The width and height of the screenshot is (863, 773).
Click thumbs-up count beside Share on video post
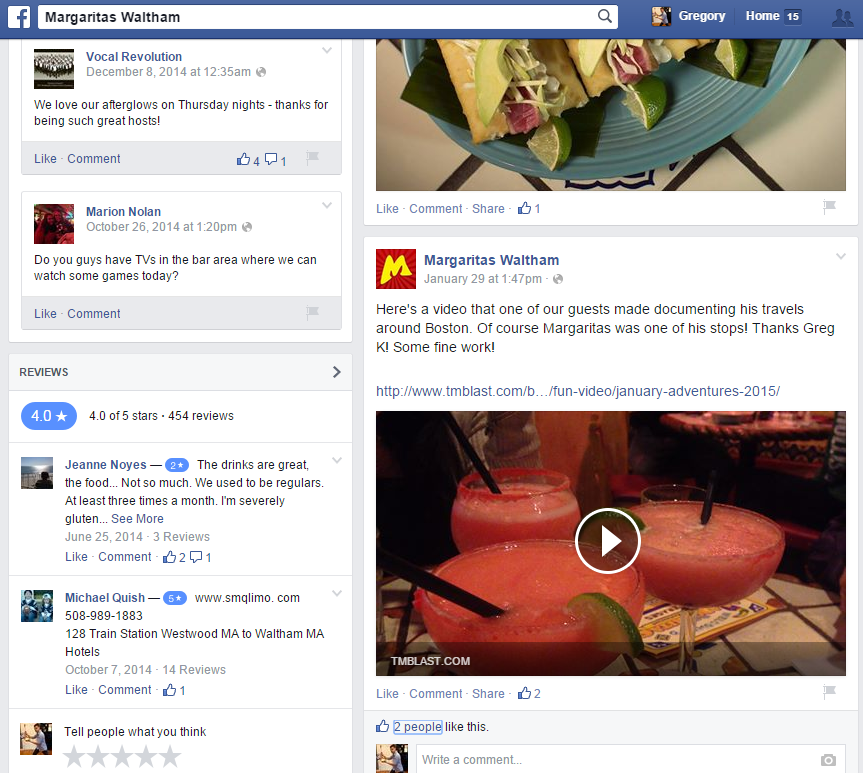tap(529, 693)
